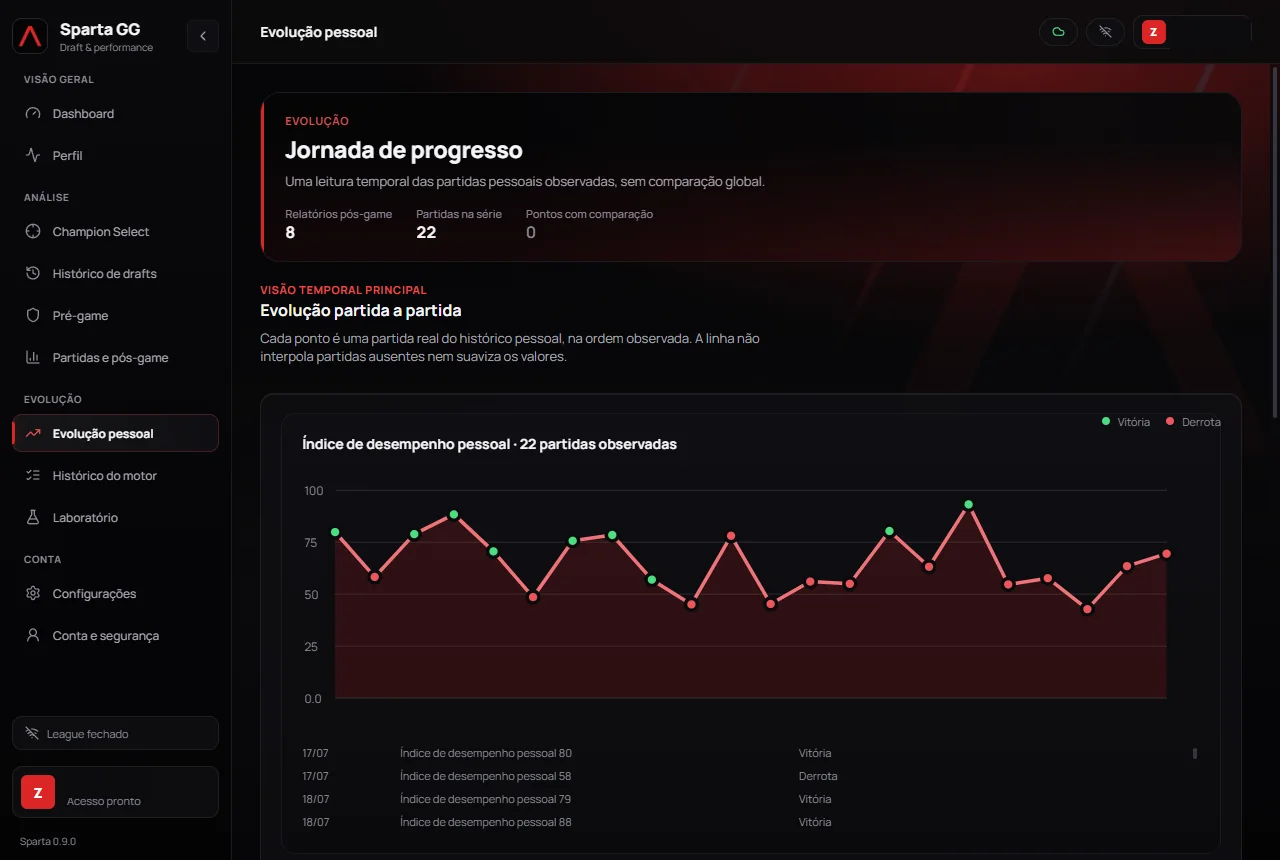The width and height of the screenshot is (1280, 860).
Task: Click 'Partidas na série' value 22
Action: [426, 232]
